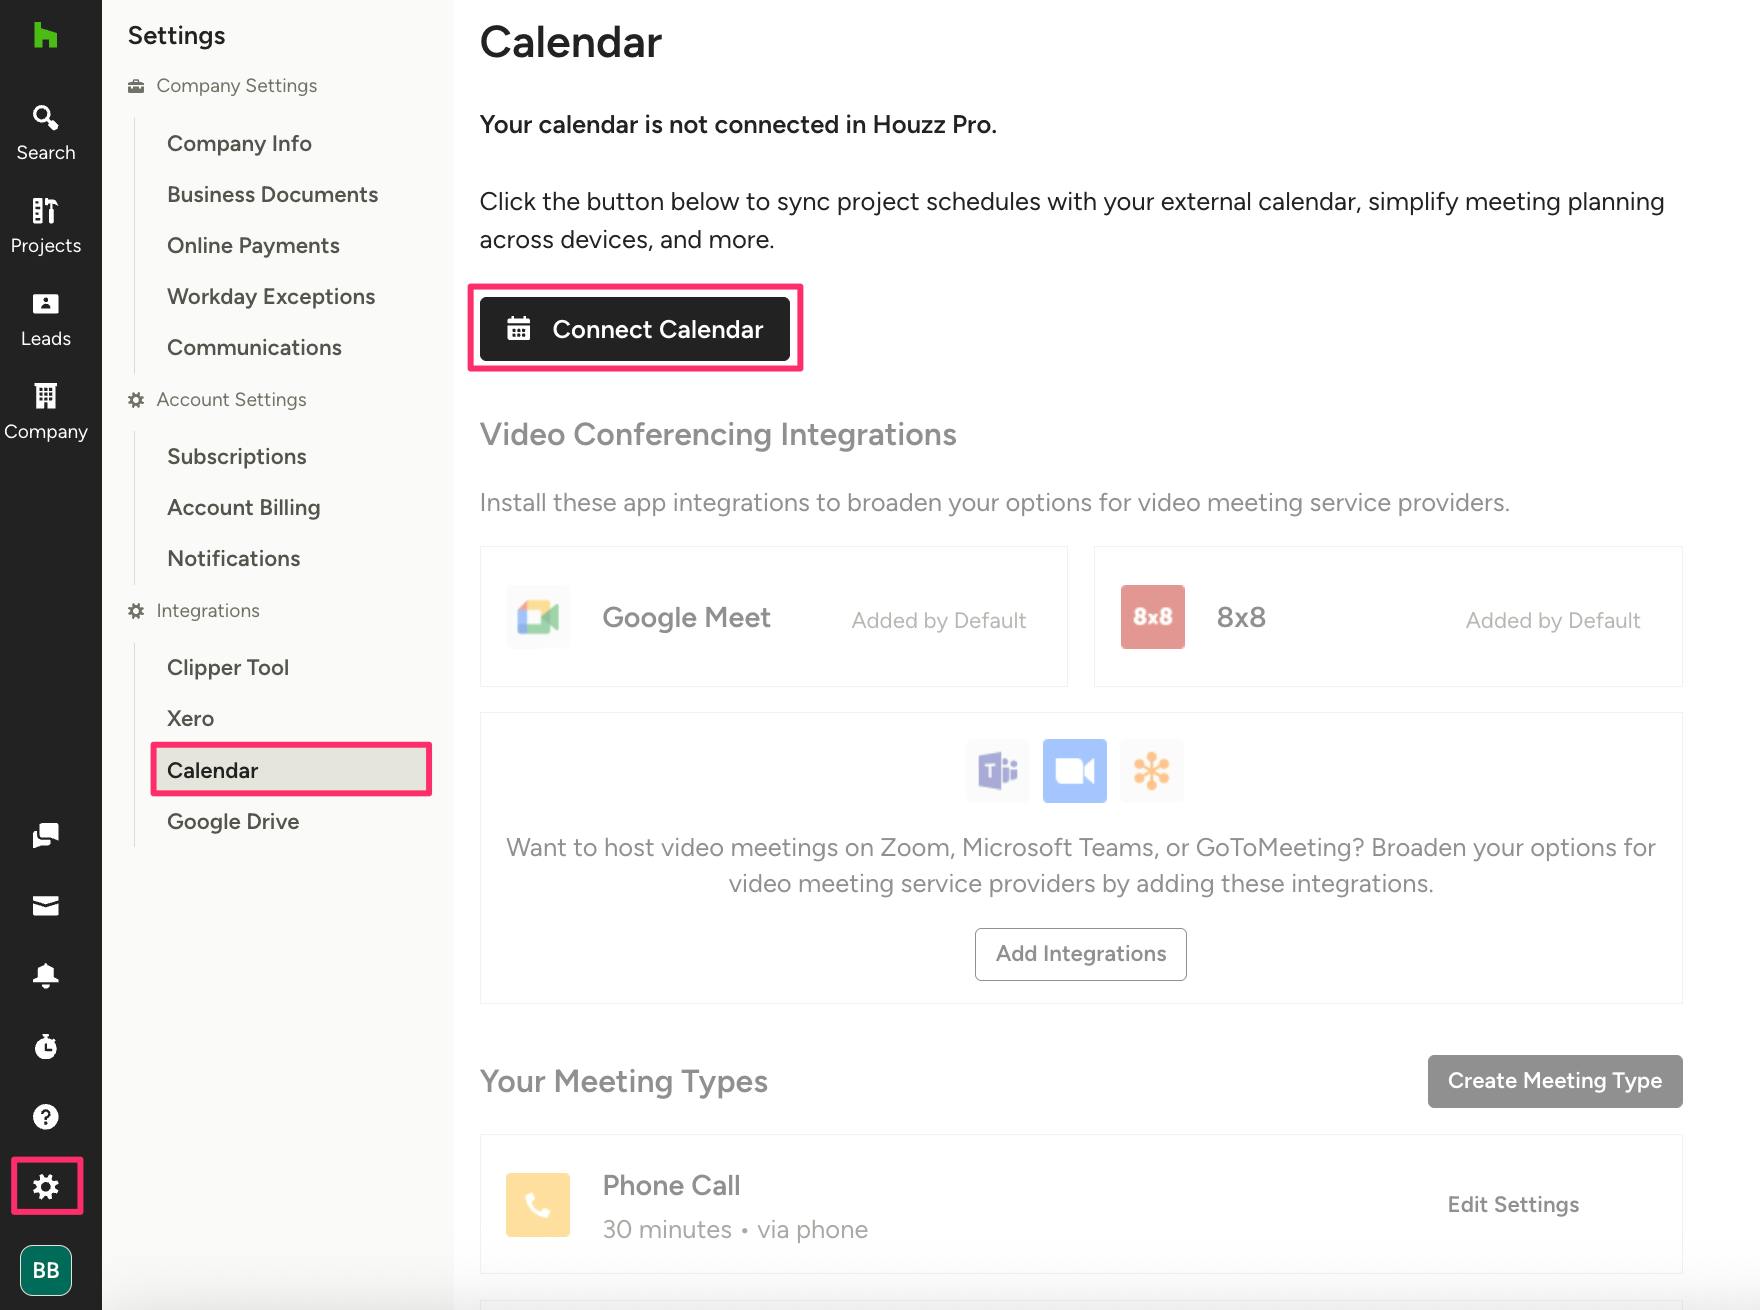Viewport: 1760px width, 1310px height.
Task: Click the Integrations section heading
Action: [207, 611]
